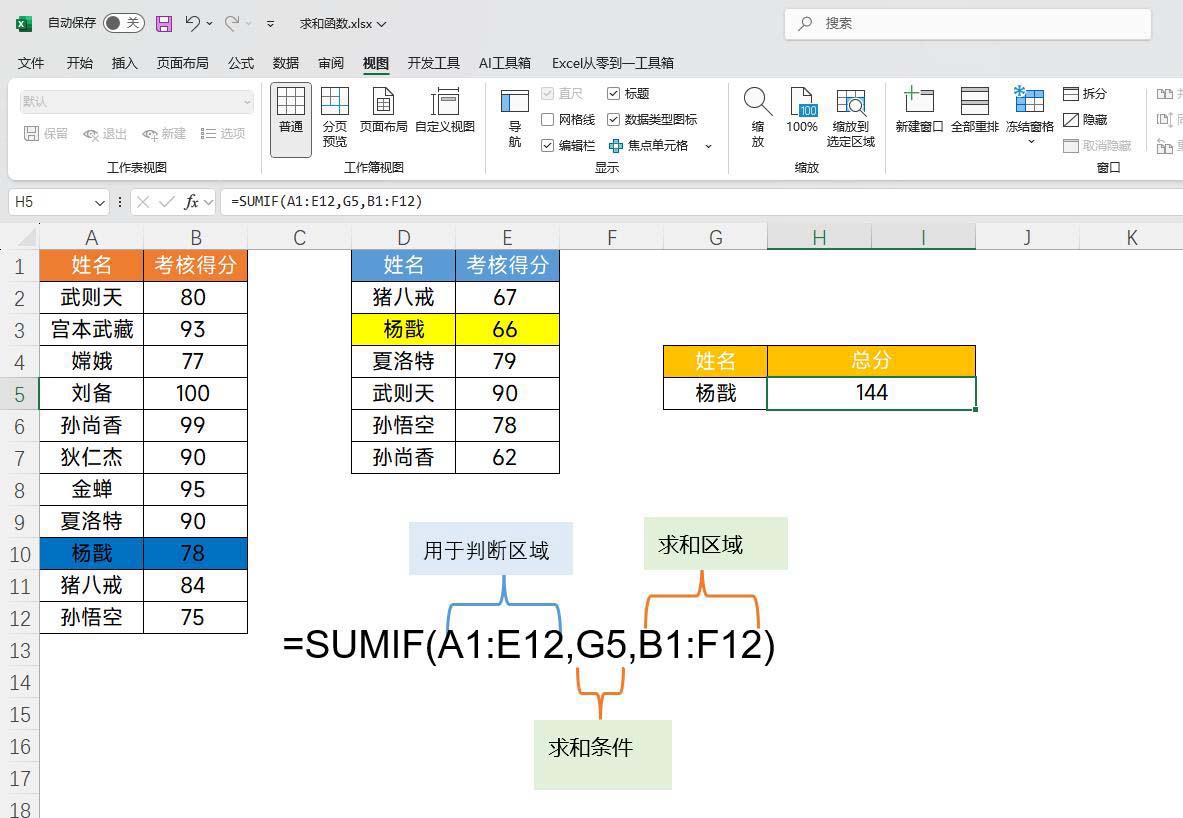Open Customize Quick Access Toolbar dropdown
Screen dimensions: 1183x818
(270, 24)
